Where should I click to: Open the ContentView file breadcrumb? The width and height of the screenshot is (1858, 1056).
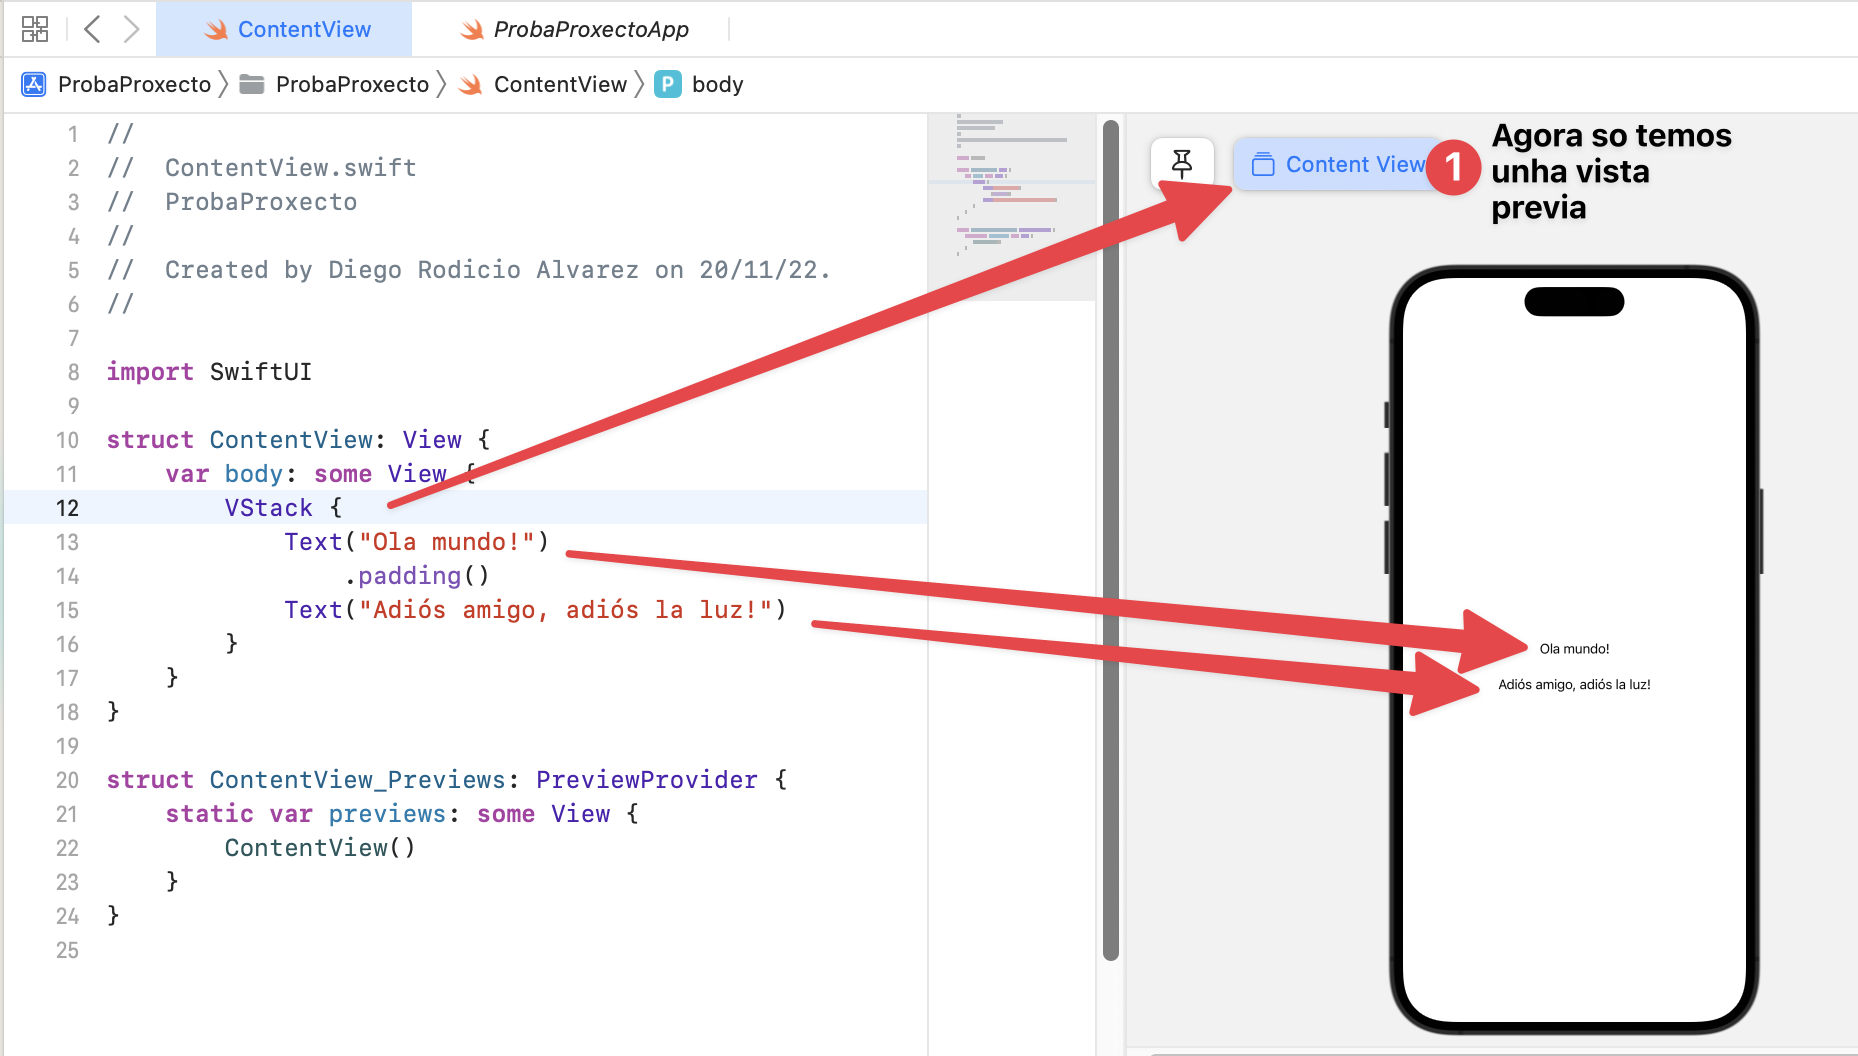559,84
